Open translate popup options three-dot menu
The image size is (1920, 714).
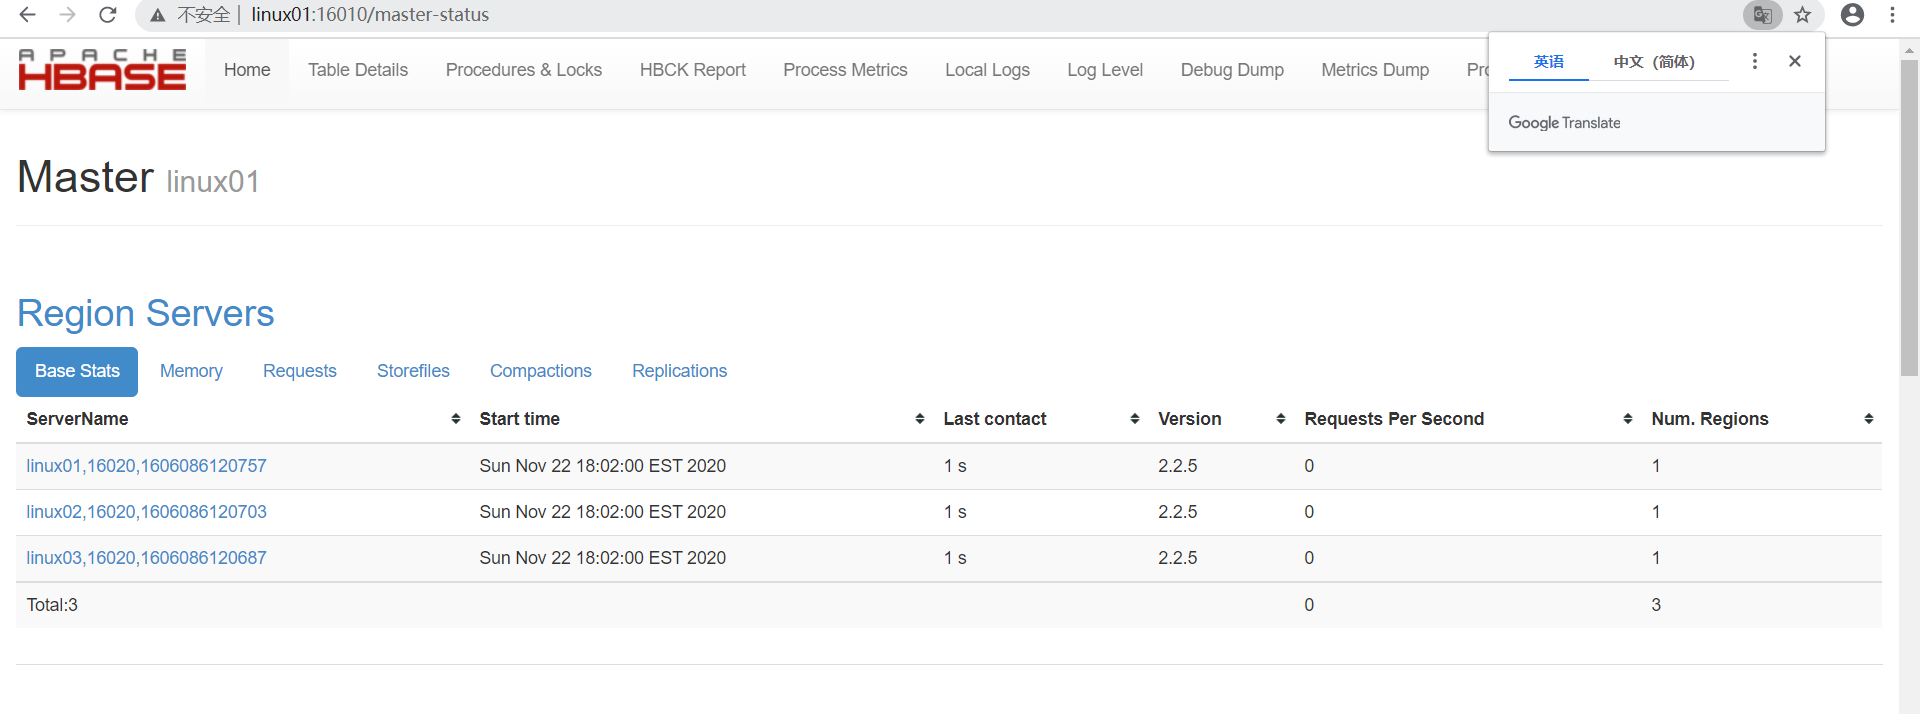[1755, 61]
